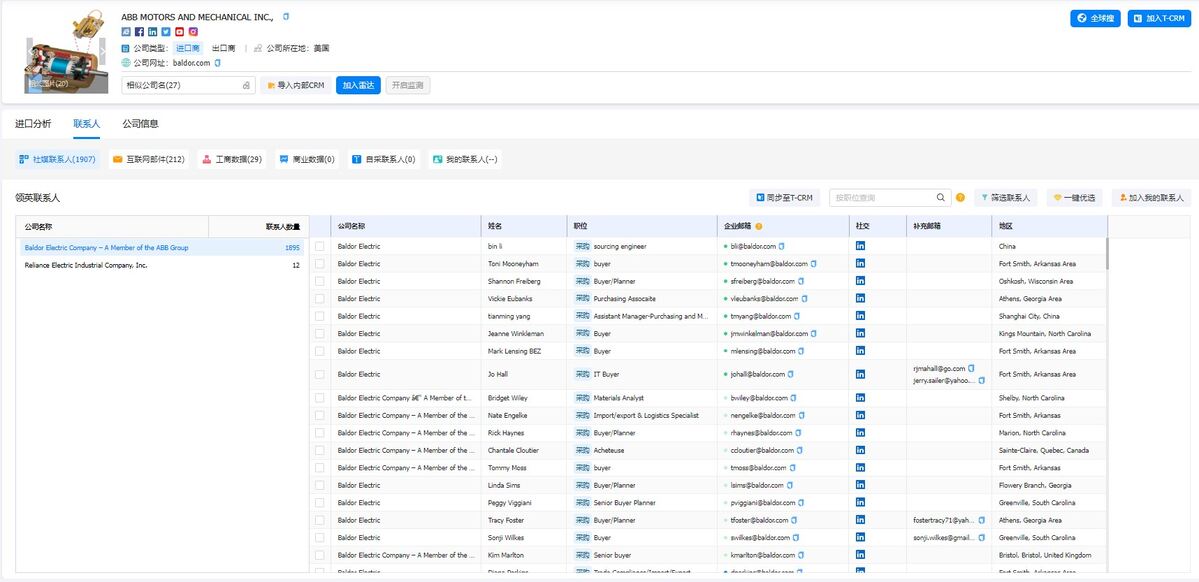
Task: Switch to the 公司信息 tab
Action: coord(141,124)
